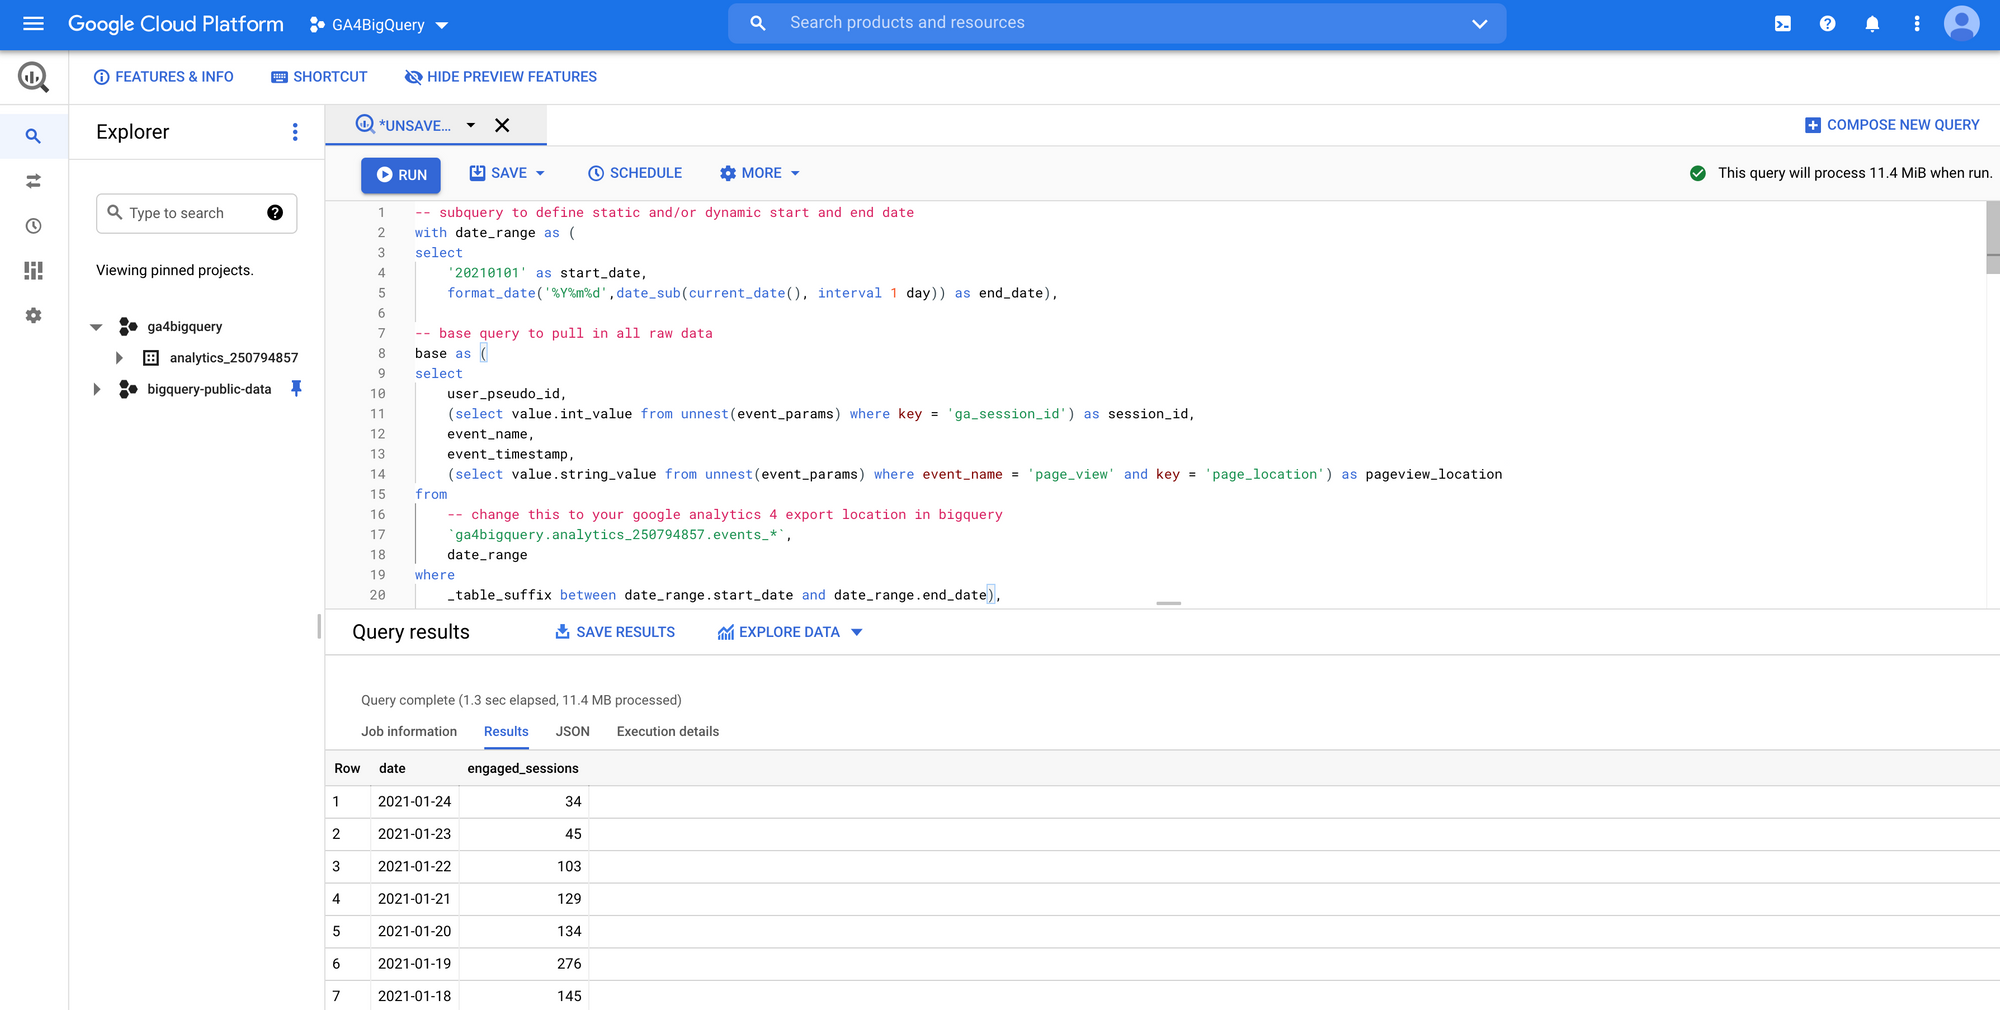Click the editor vertical scrollbar
2000x1010 pixels.
coord(1992,237)
